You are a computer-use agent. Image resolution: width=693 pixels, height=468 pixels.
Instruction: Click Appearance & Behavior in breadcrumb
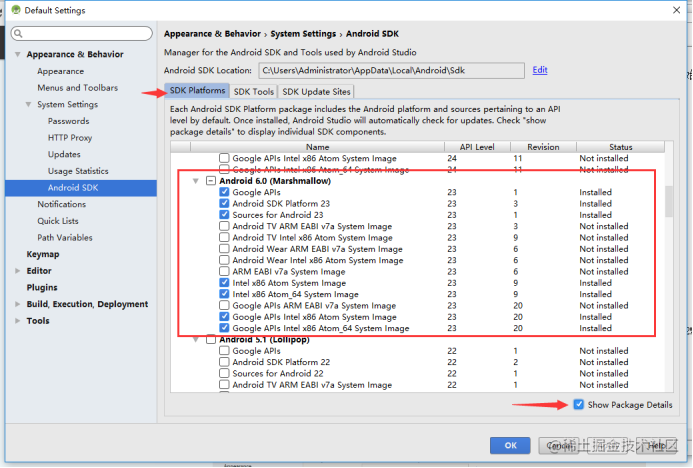212,34
